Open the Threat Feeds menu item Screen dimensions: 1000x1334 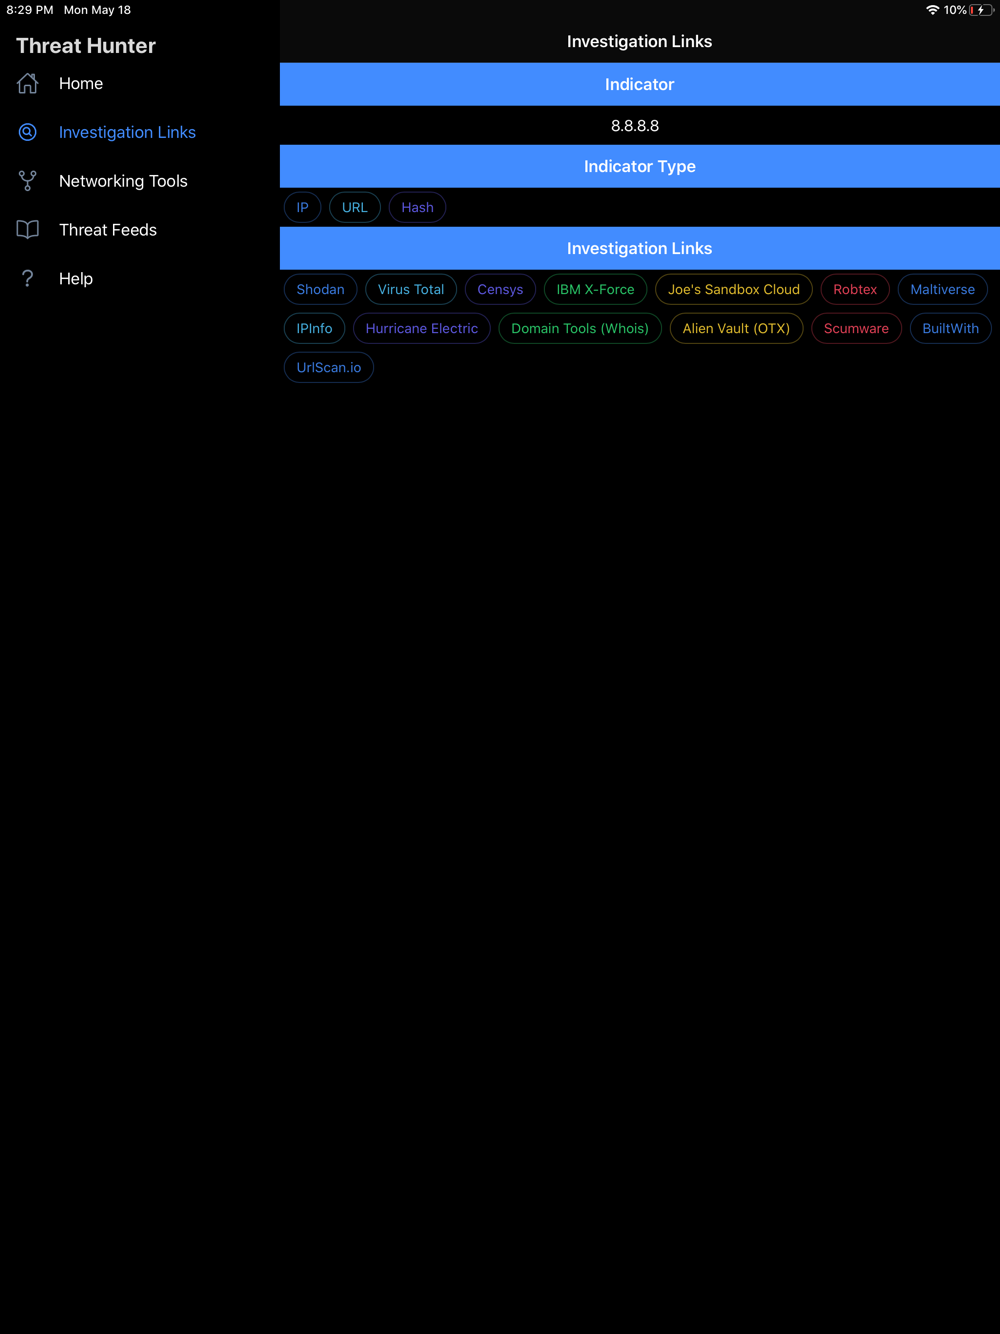click(108, 230)
